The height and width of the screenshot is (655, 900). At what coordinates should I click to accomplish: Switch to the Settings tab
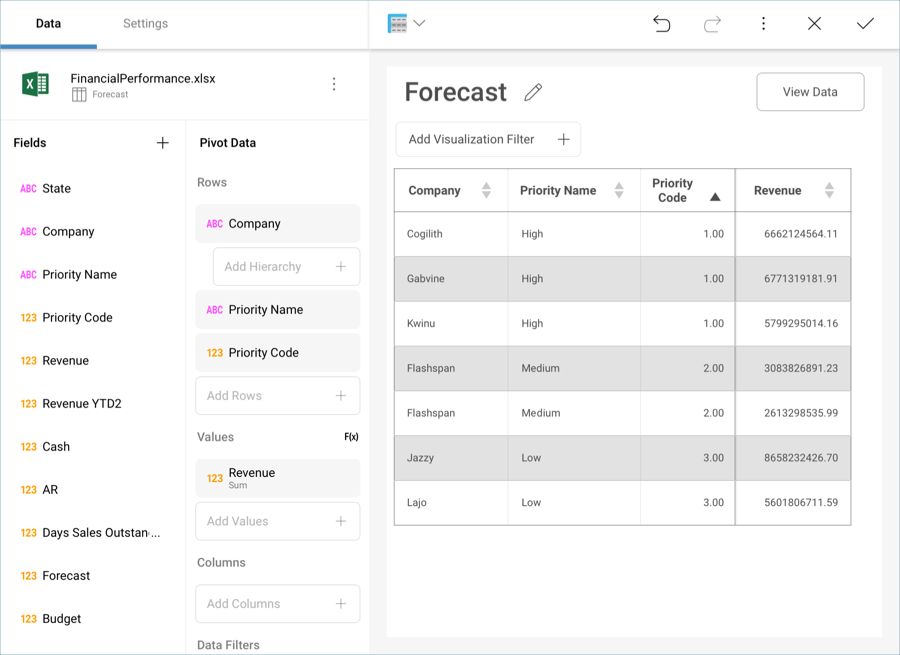click(145, 24)
